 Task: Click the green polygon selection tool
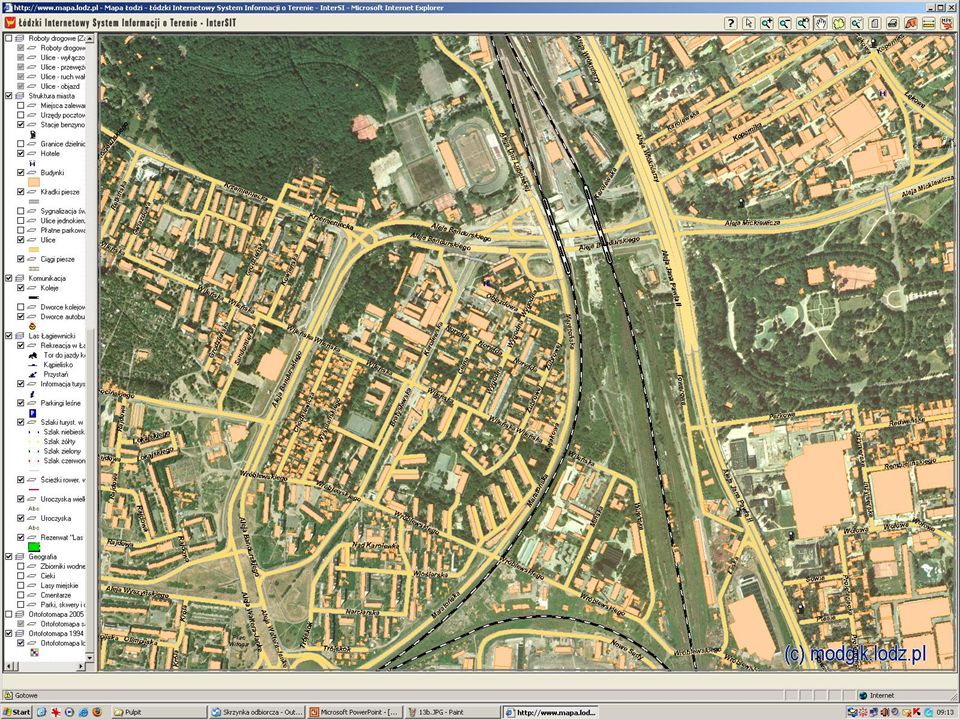pyautogui.click(x=839, y=23)
